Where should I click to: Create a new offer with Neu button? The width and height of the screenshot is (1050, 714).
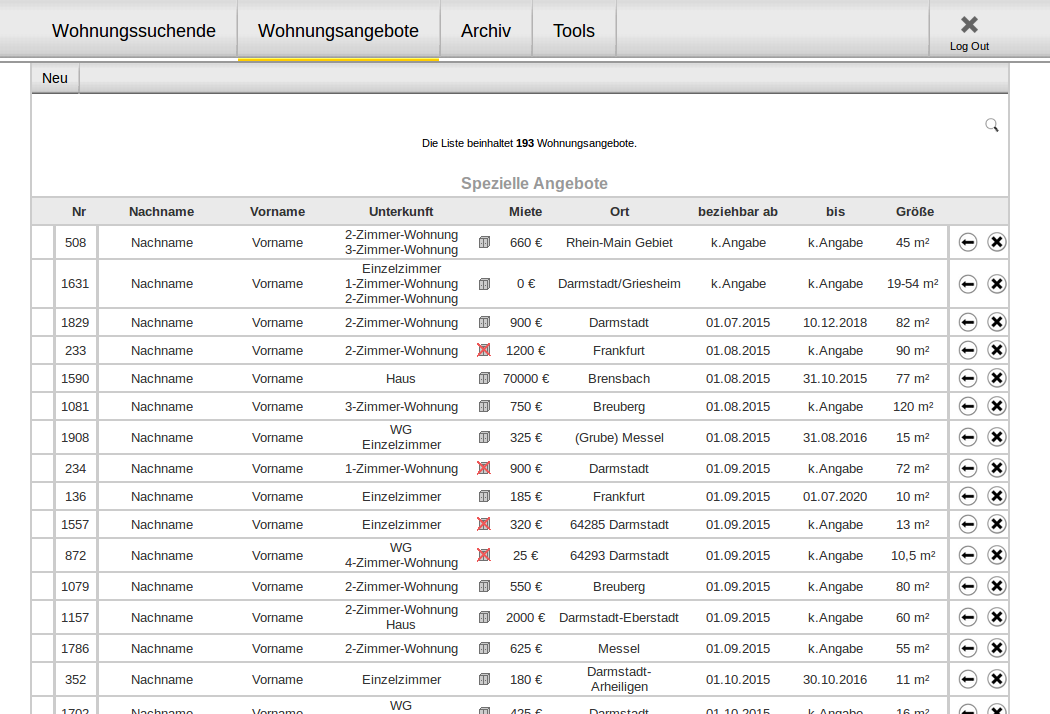pyautogui.click(x=55, y=78)
